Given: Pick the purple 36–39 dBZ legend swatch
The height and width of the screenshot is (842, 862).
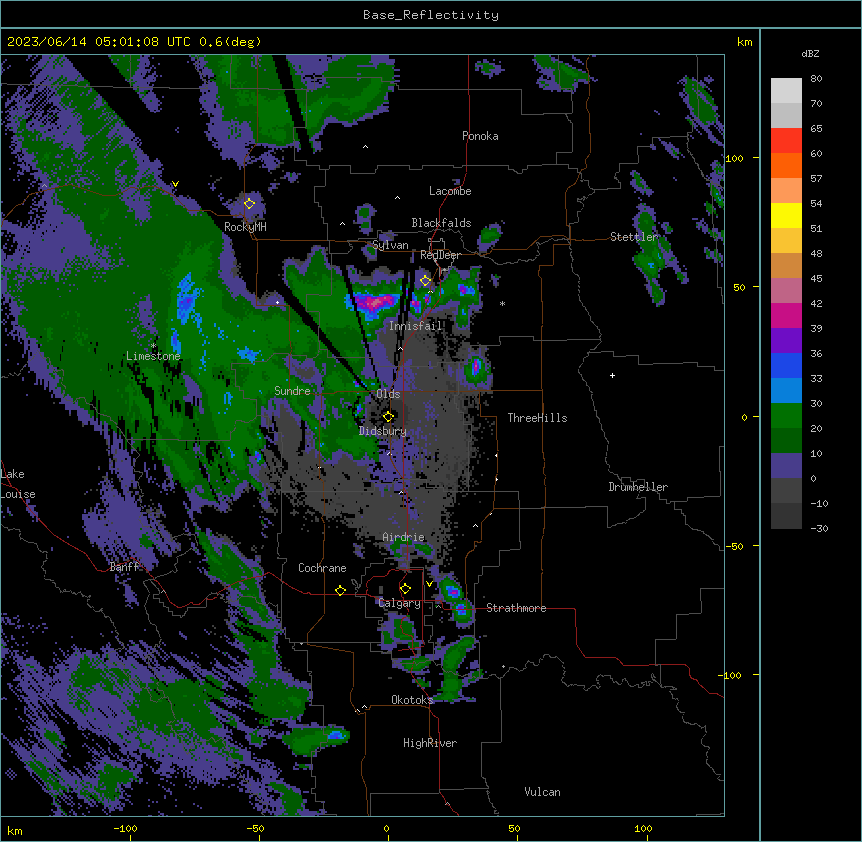Looking at the screenshot, I should 786,340.
